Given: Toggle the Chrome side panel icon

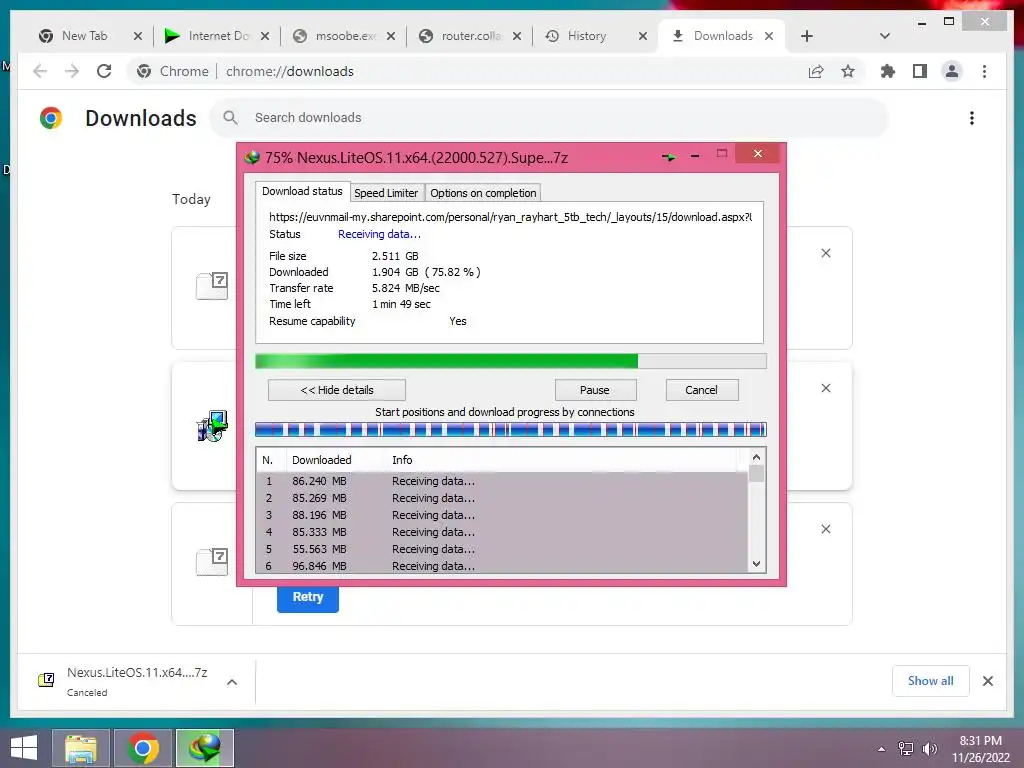Looking at the screenshot, I should coord(920,71).
